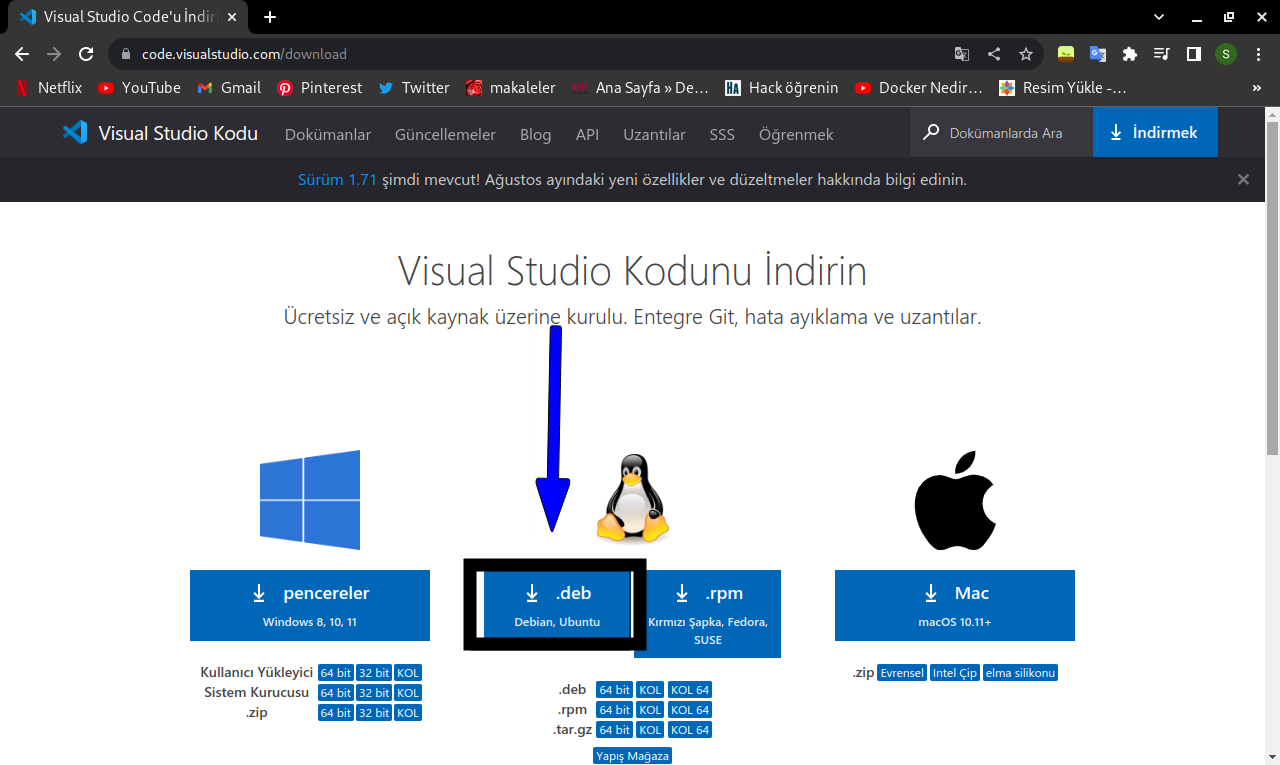The width and height of the screenshot is (1280, 765).
Task: Select Sistem Kurucusu KOL badge
Action: 408,693
